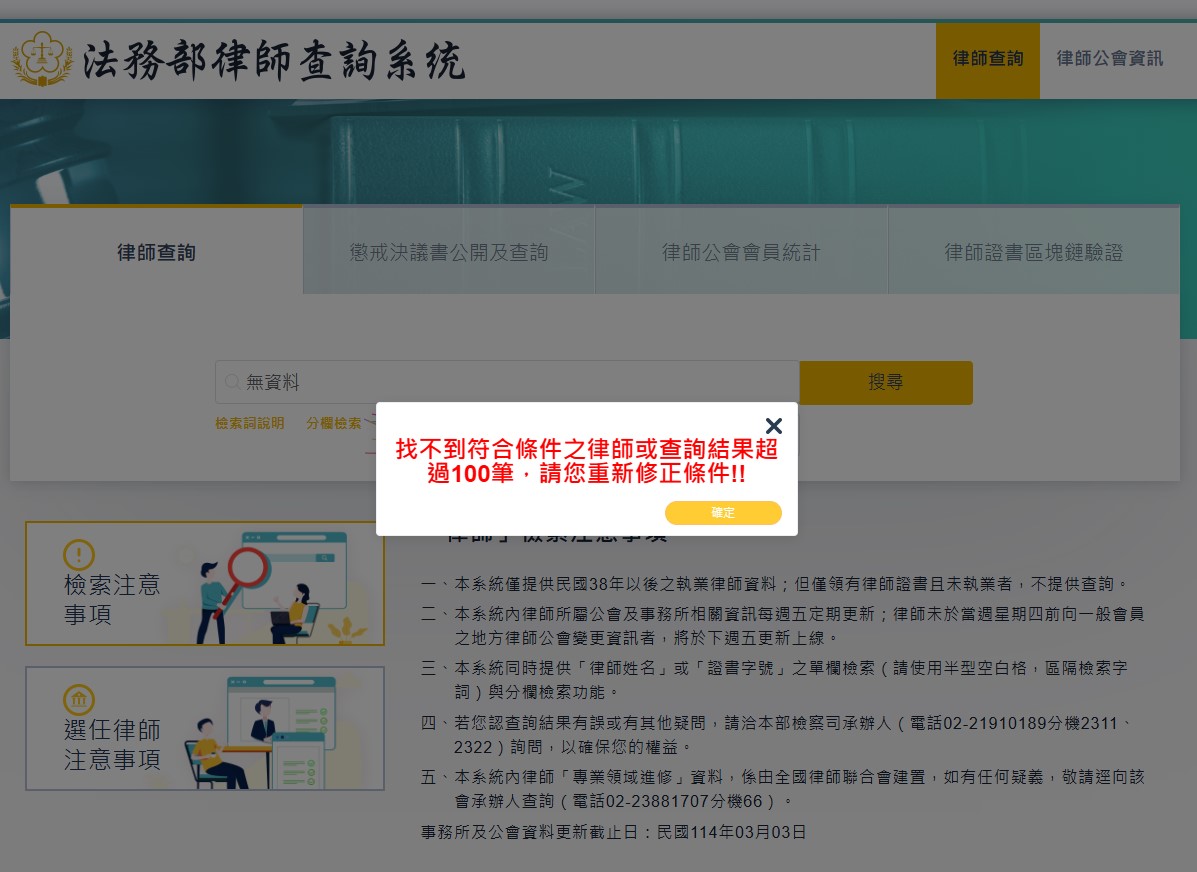Open the 檢索詞說明 help link
The image size is (1197, 872).
pyautogui.click(x=249, y=424)
